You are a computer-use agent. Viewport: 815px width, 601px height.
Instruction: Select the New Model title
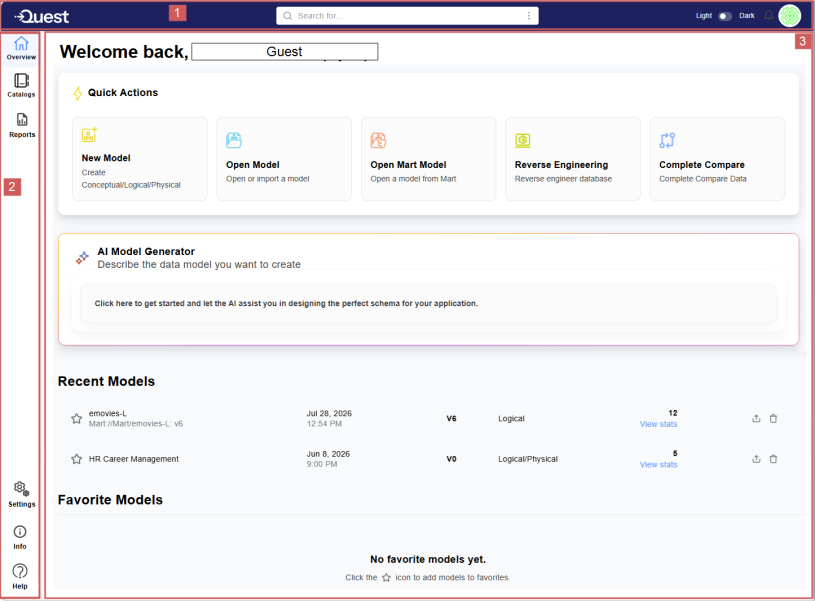(106, 158)
